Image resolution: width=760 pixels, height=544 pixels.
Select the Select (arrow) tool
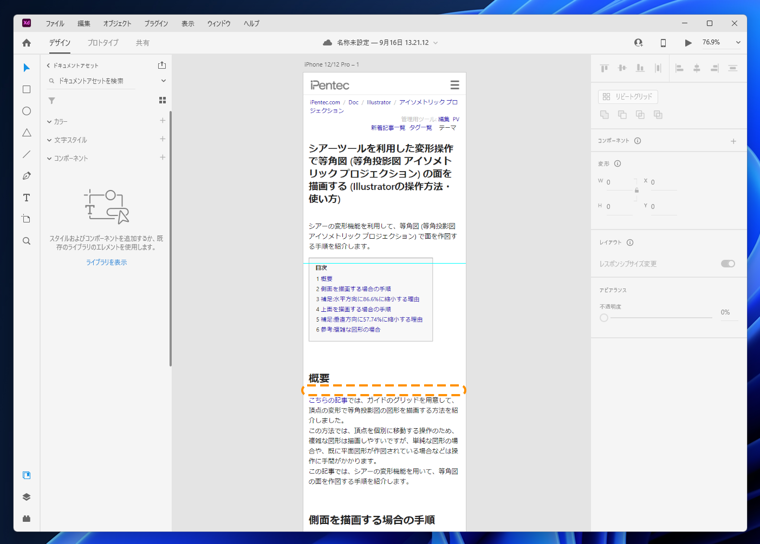coord(27,68)
